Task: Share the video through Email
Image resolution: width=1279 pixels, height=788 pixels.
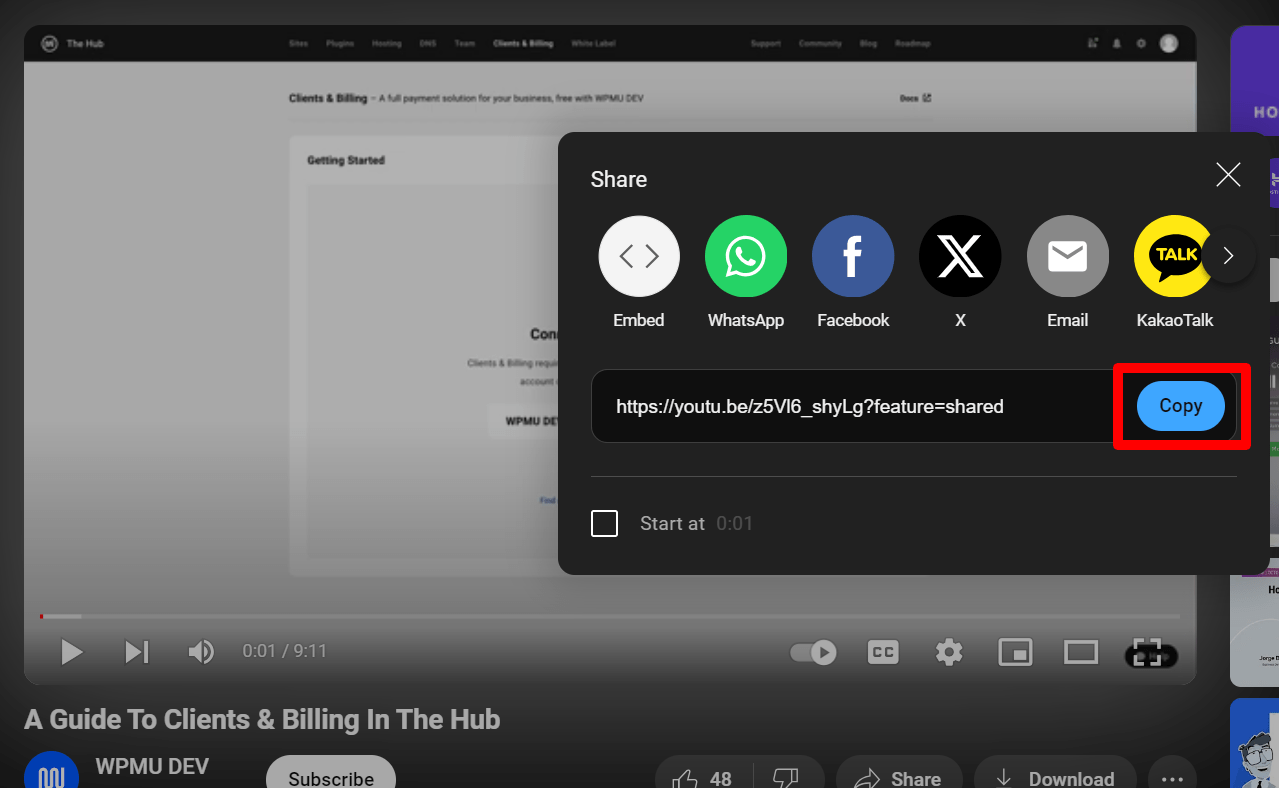Action: click(x=1067, y=256)
